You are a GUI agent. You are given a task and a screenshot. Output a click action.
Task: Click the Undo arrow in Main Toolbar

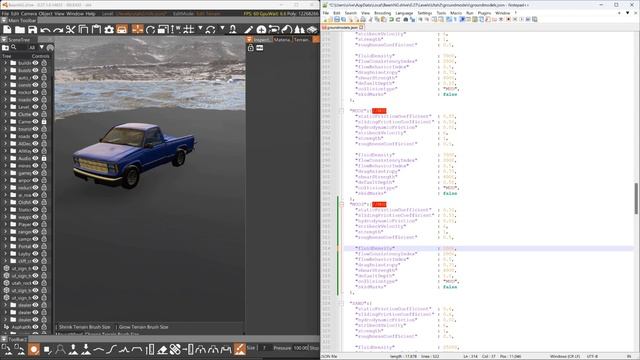pos(45,30)
